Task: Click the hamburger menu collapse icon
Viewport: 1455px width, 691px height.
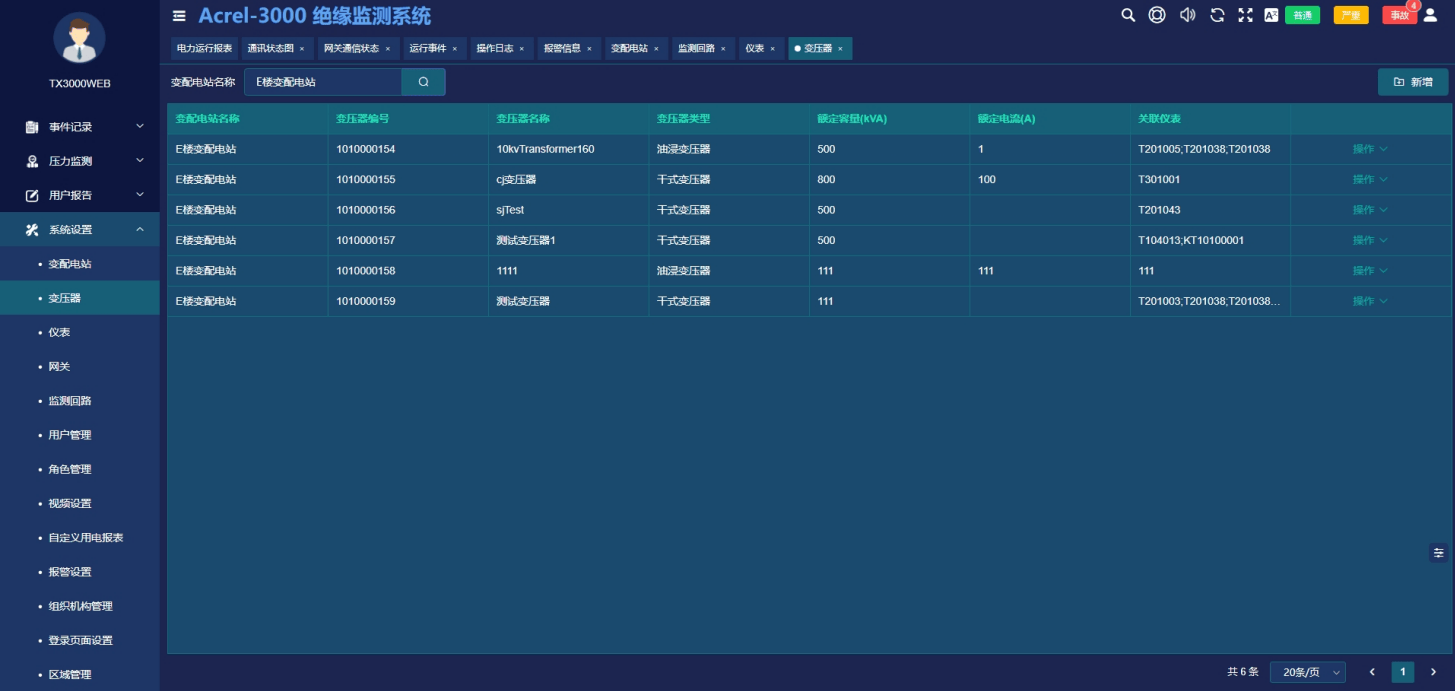Action: (179, 16)
